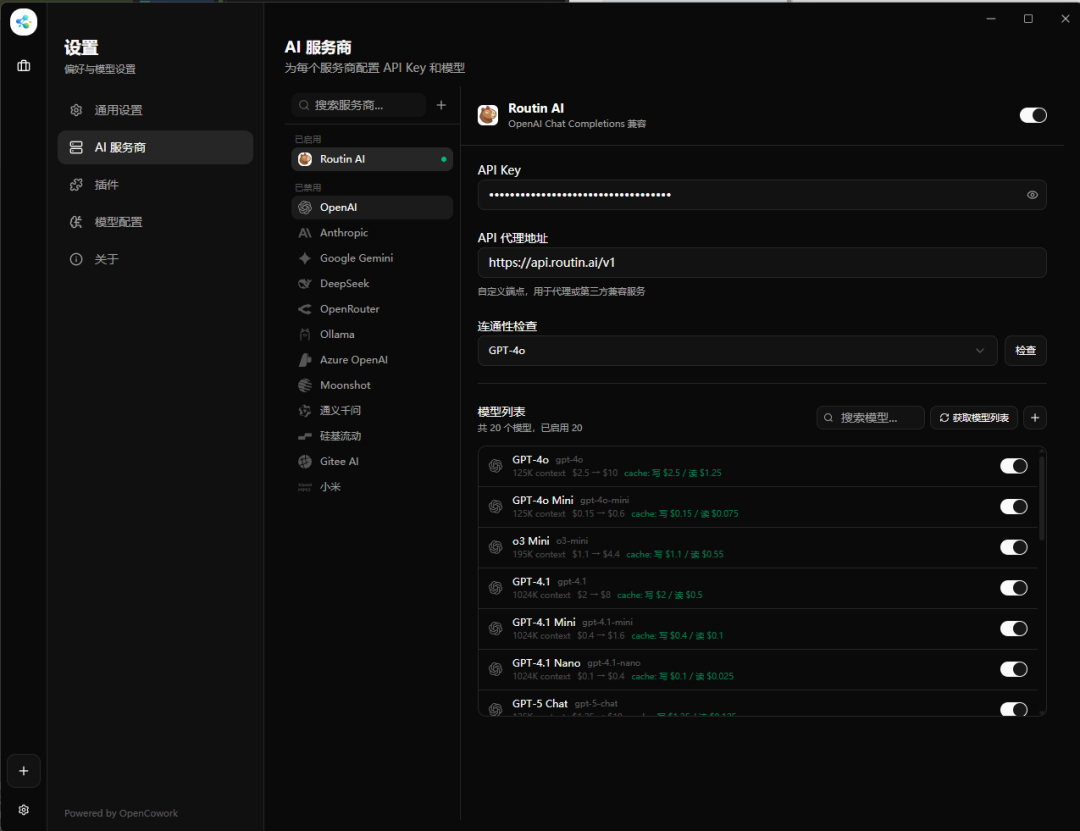
Task: Click the Routin AI header avatar icon
Action: [x=488, y=115]
